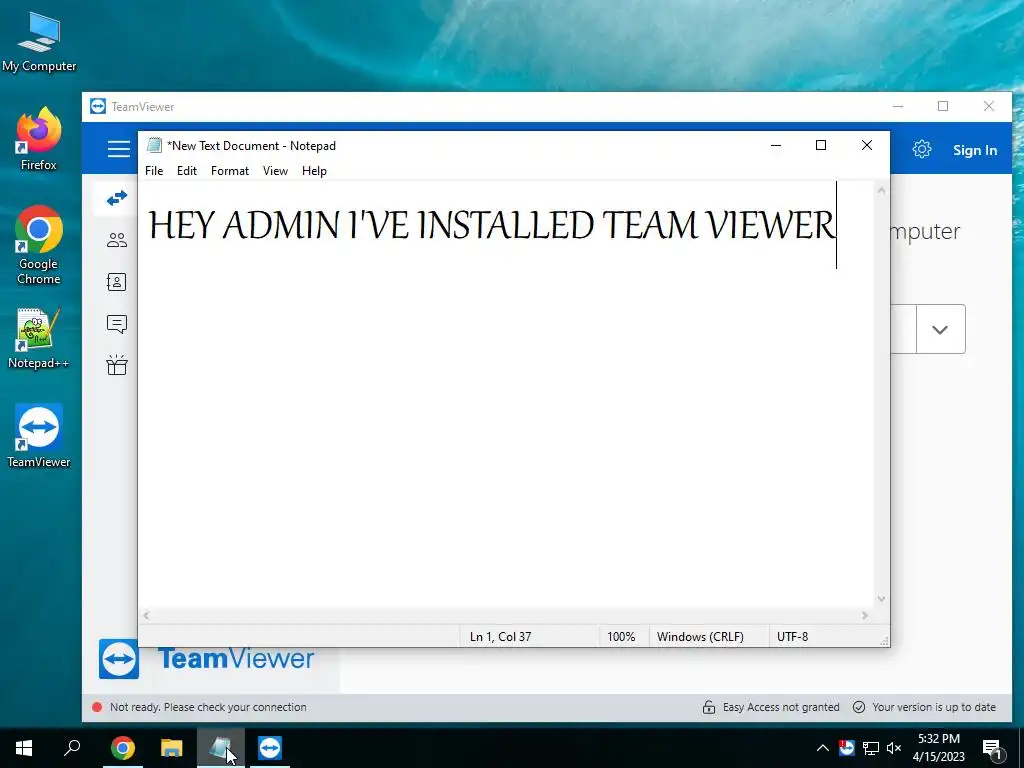Click TeamViewer title bar logo icon
The image size is (1024, 768).
tap(98, 106)
